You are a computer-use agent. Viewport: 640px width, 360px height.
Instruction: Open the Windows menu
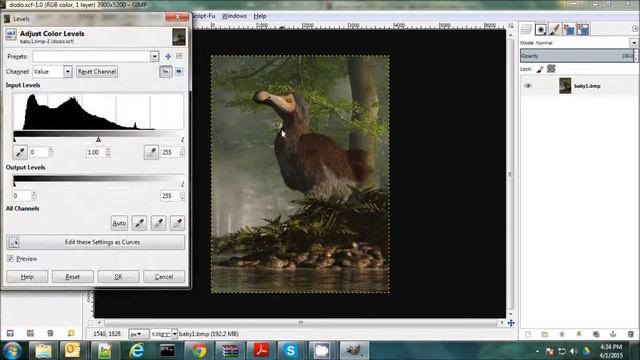click(x=234, y=16)
